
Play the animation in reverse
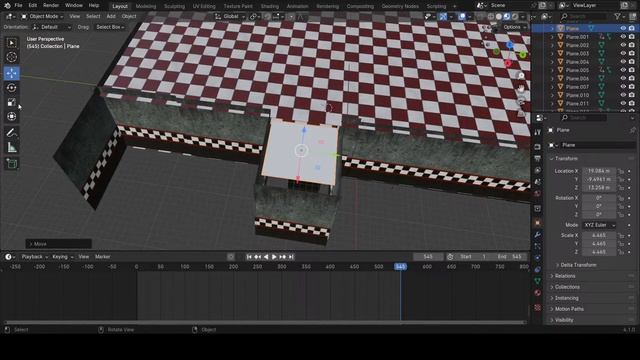click(266, 257)
